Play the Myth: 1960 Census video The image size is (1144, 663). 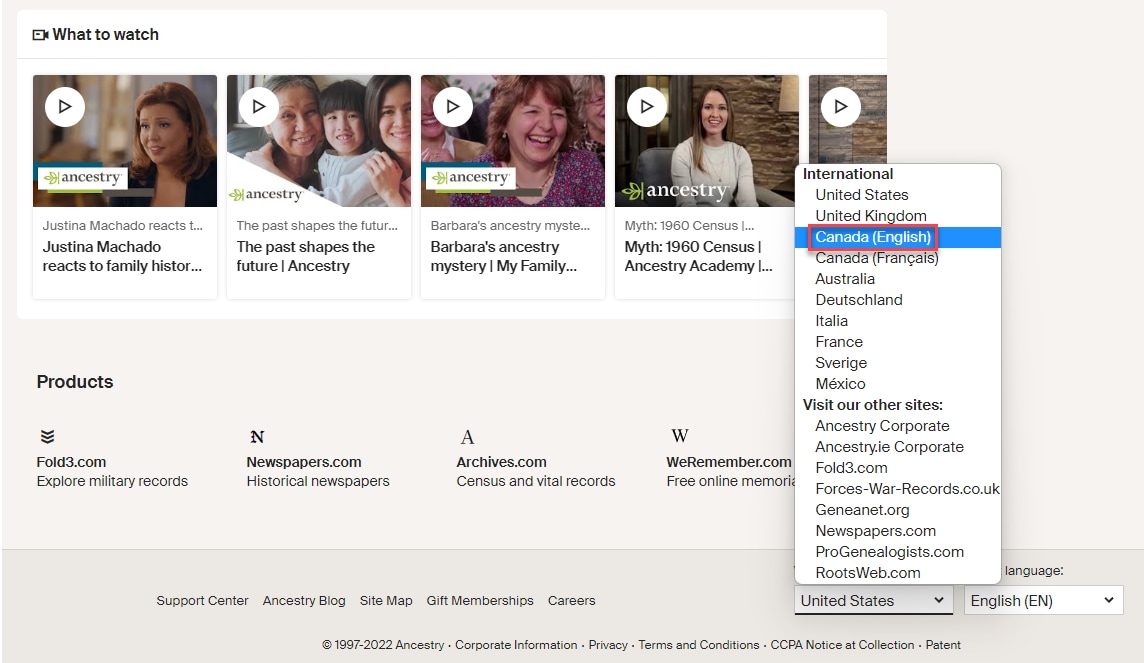pyautogui.click(x=646, y=106)
